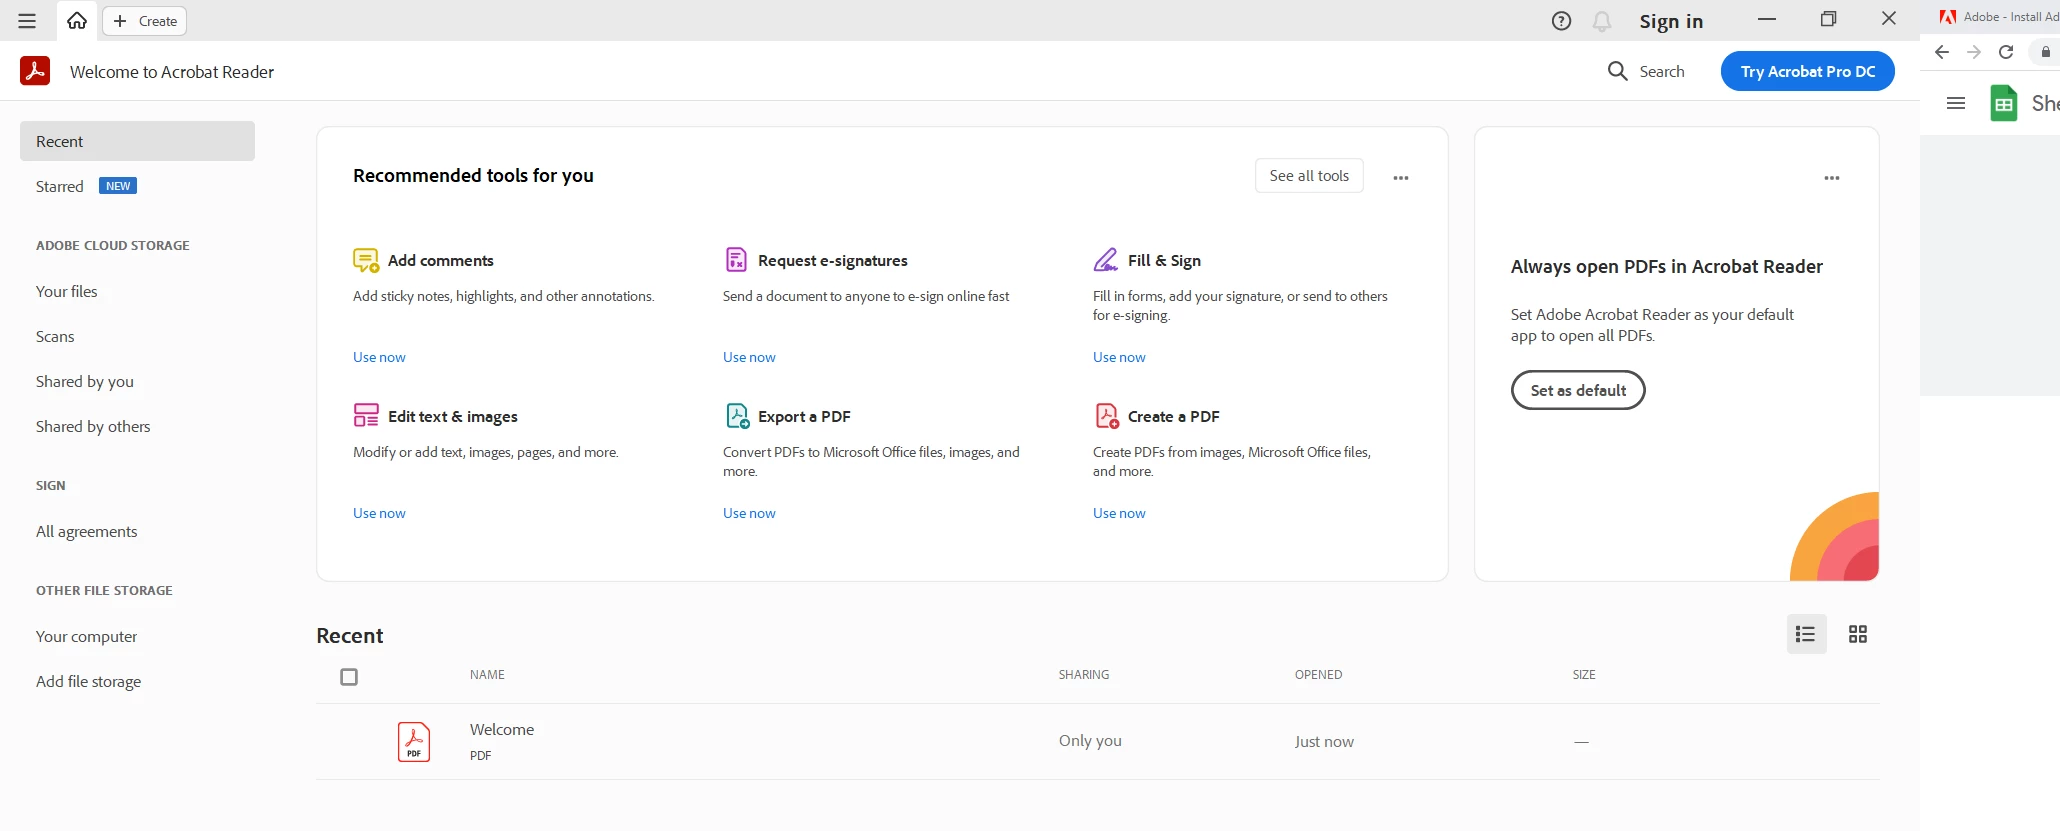
Task: Open Your computer file storage
Action: 87,636
